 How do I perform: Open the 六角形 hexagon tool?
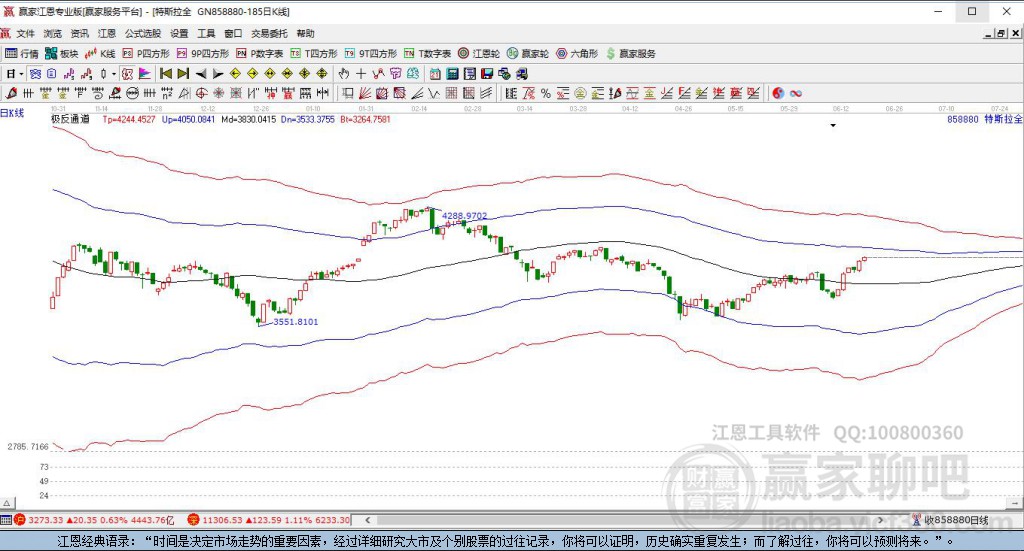click(577, 54)
